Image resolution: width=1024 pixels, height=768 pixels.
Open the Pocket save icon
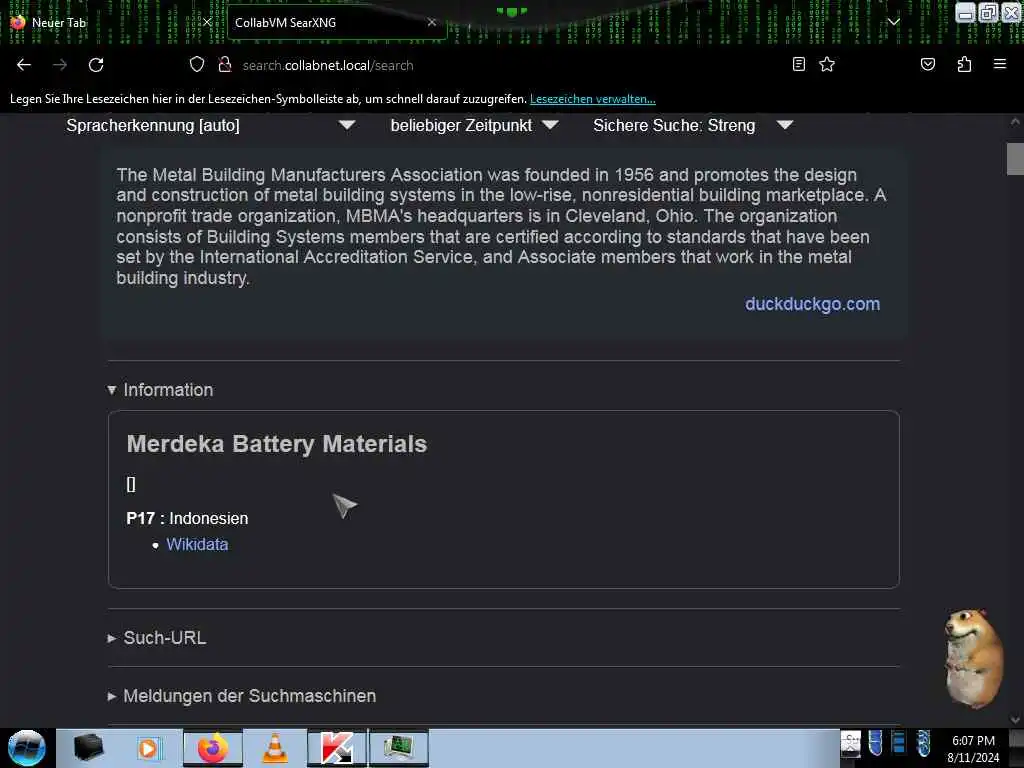point(927,64)
